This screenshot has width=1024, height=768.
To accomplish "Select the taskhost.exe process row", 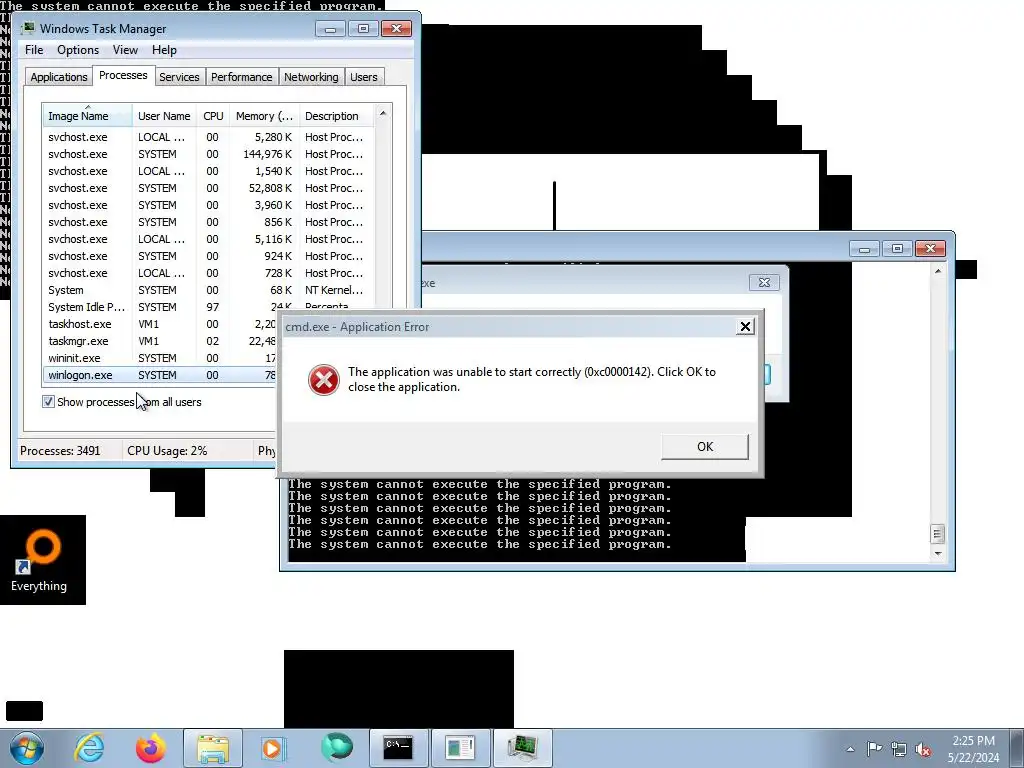I will click(160, 324).
